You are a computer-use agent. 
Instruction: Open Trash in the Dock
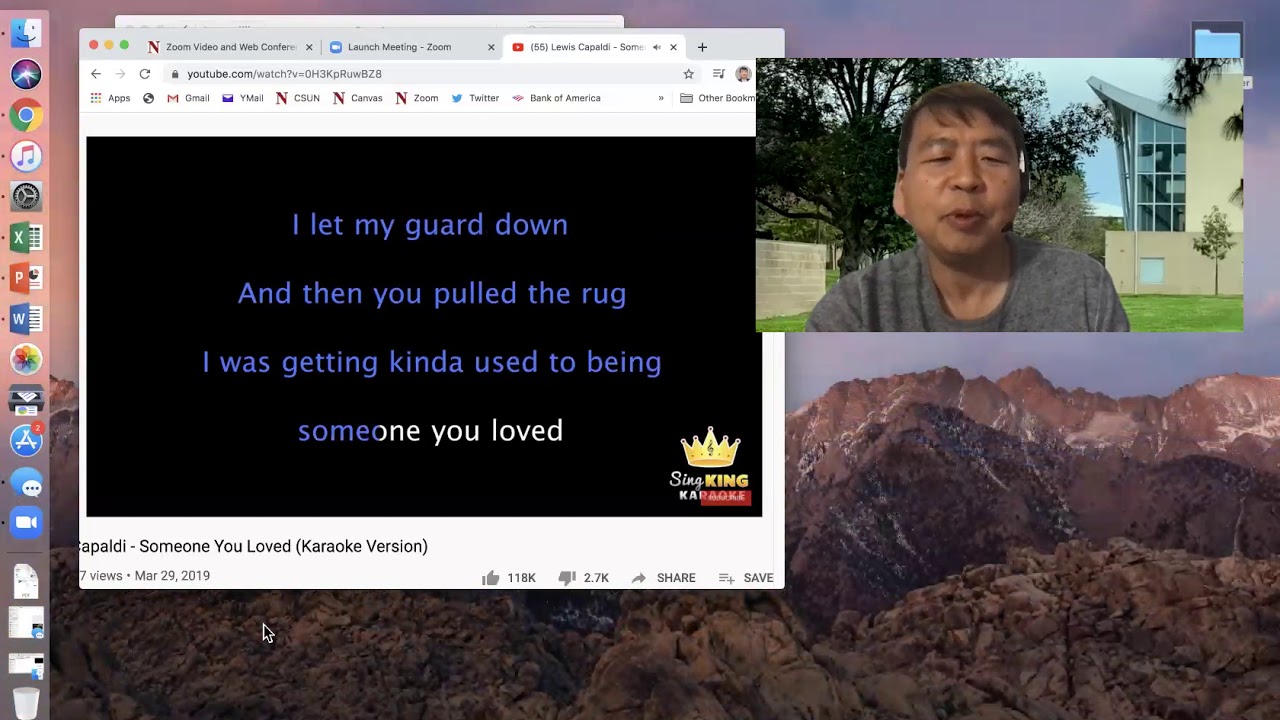[x=26, y=703]
